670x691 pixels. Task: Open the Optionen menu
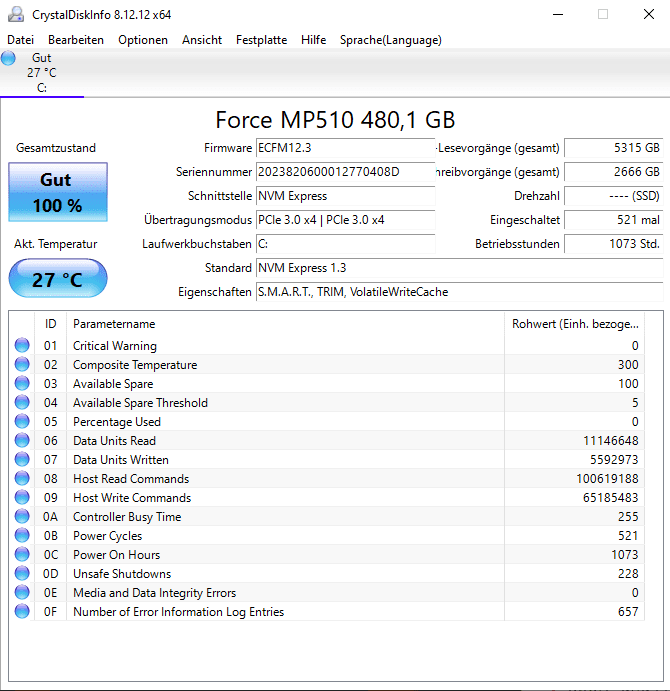click(143, 40)
